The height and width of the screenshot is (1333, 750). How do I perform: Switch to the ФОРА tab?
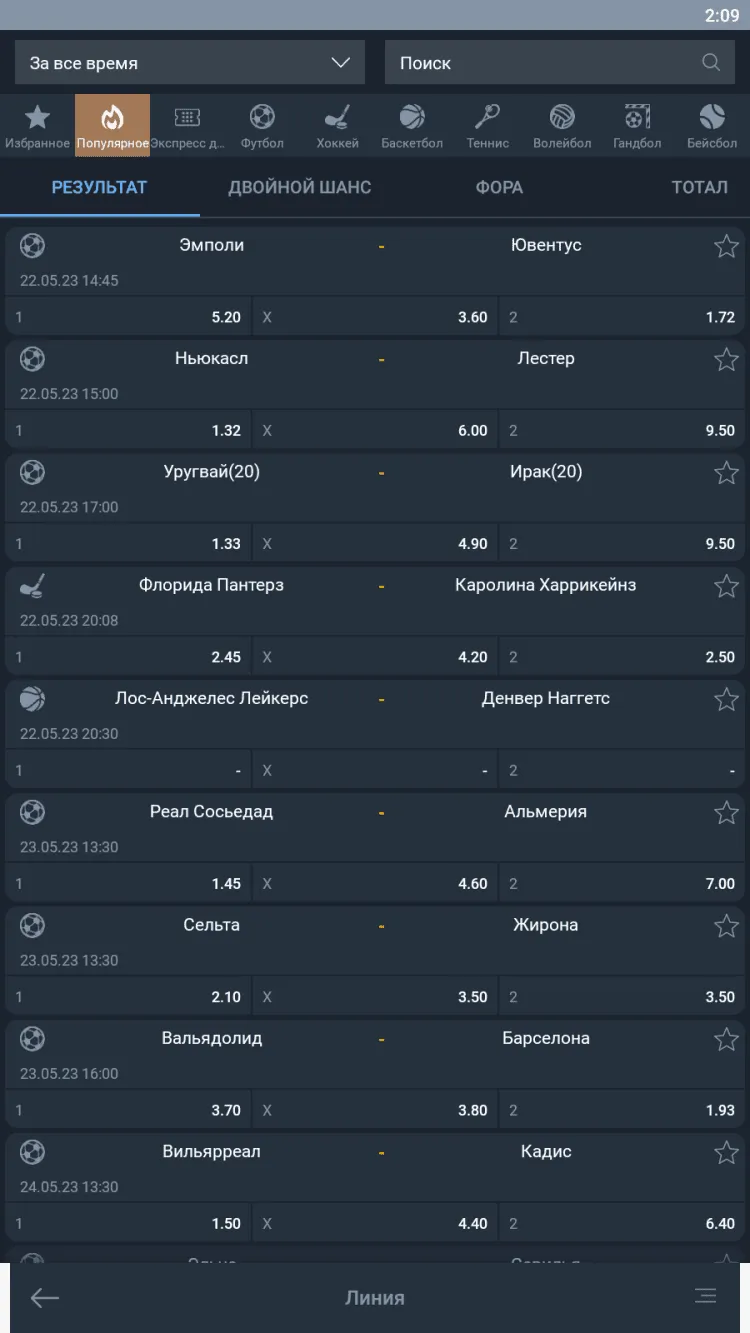tap(499, 187)
